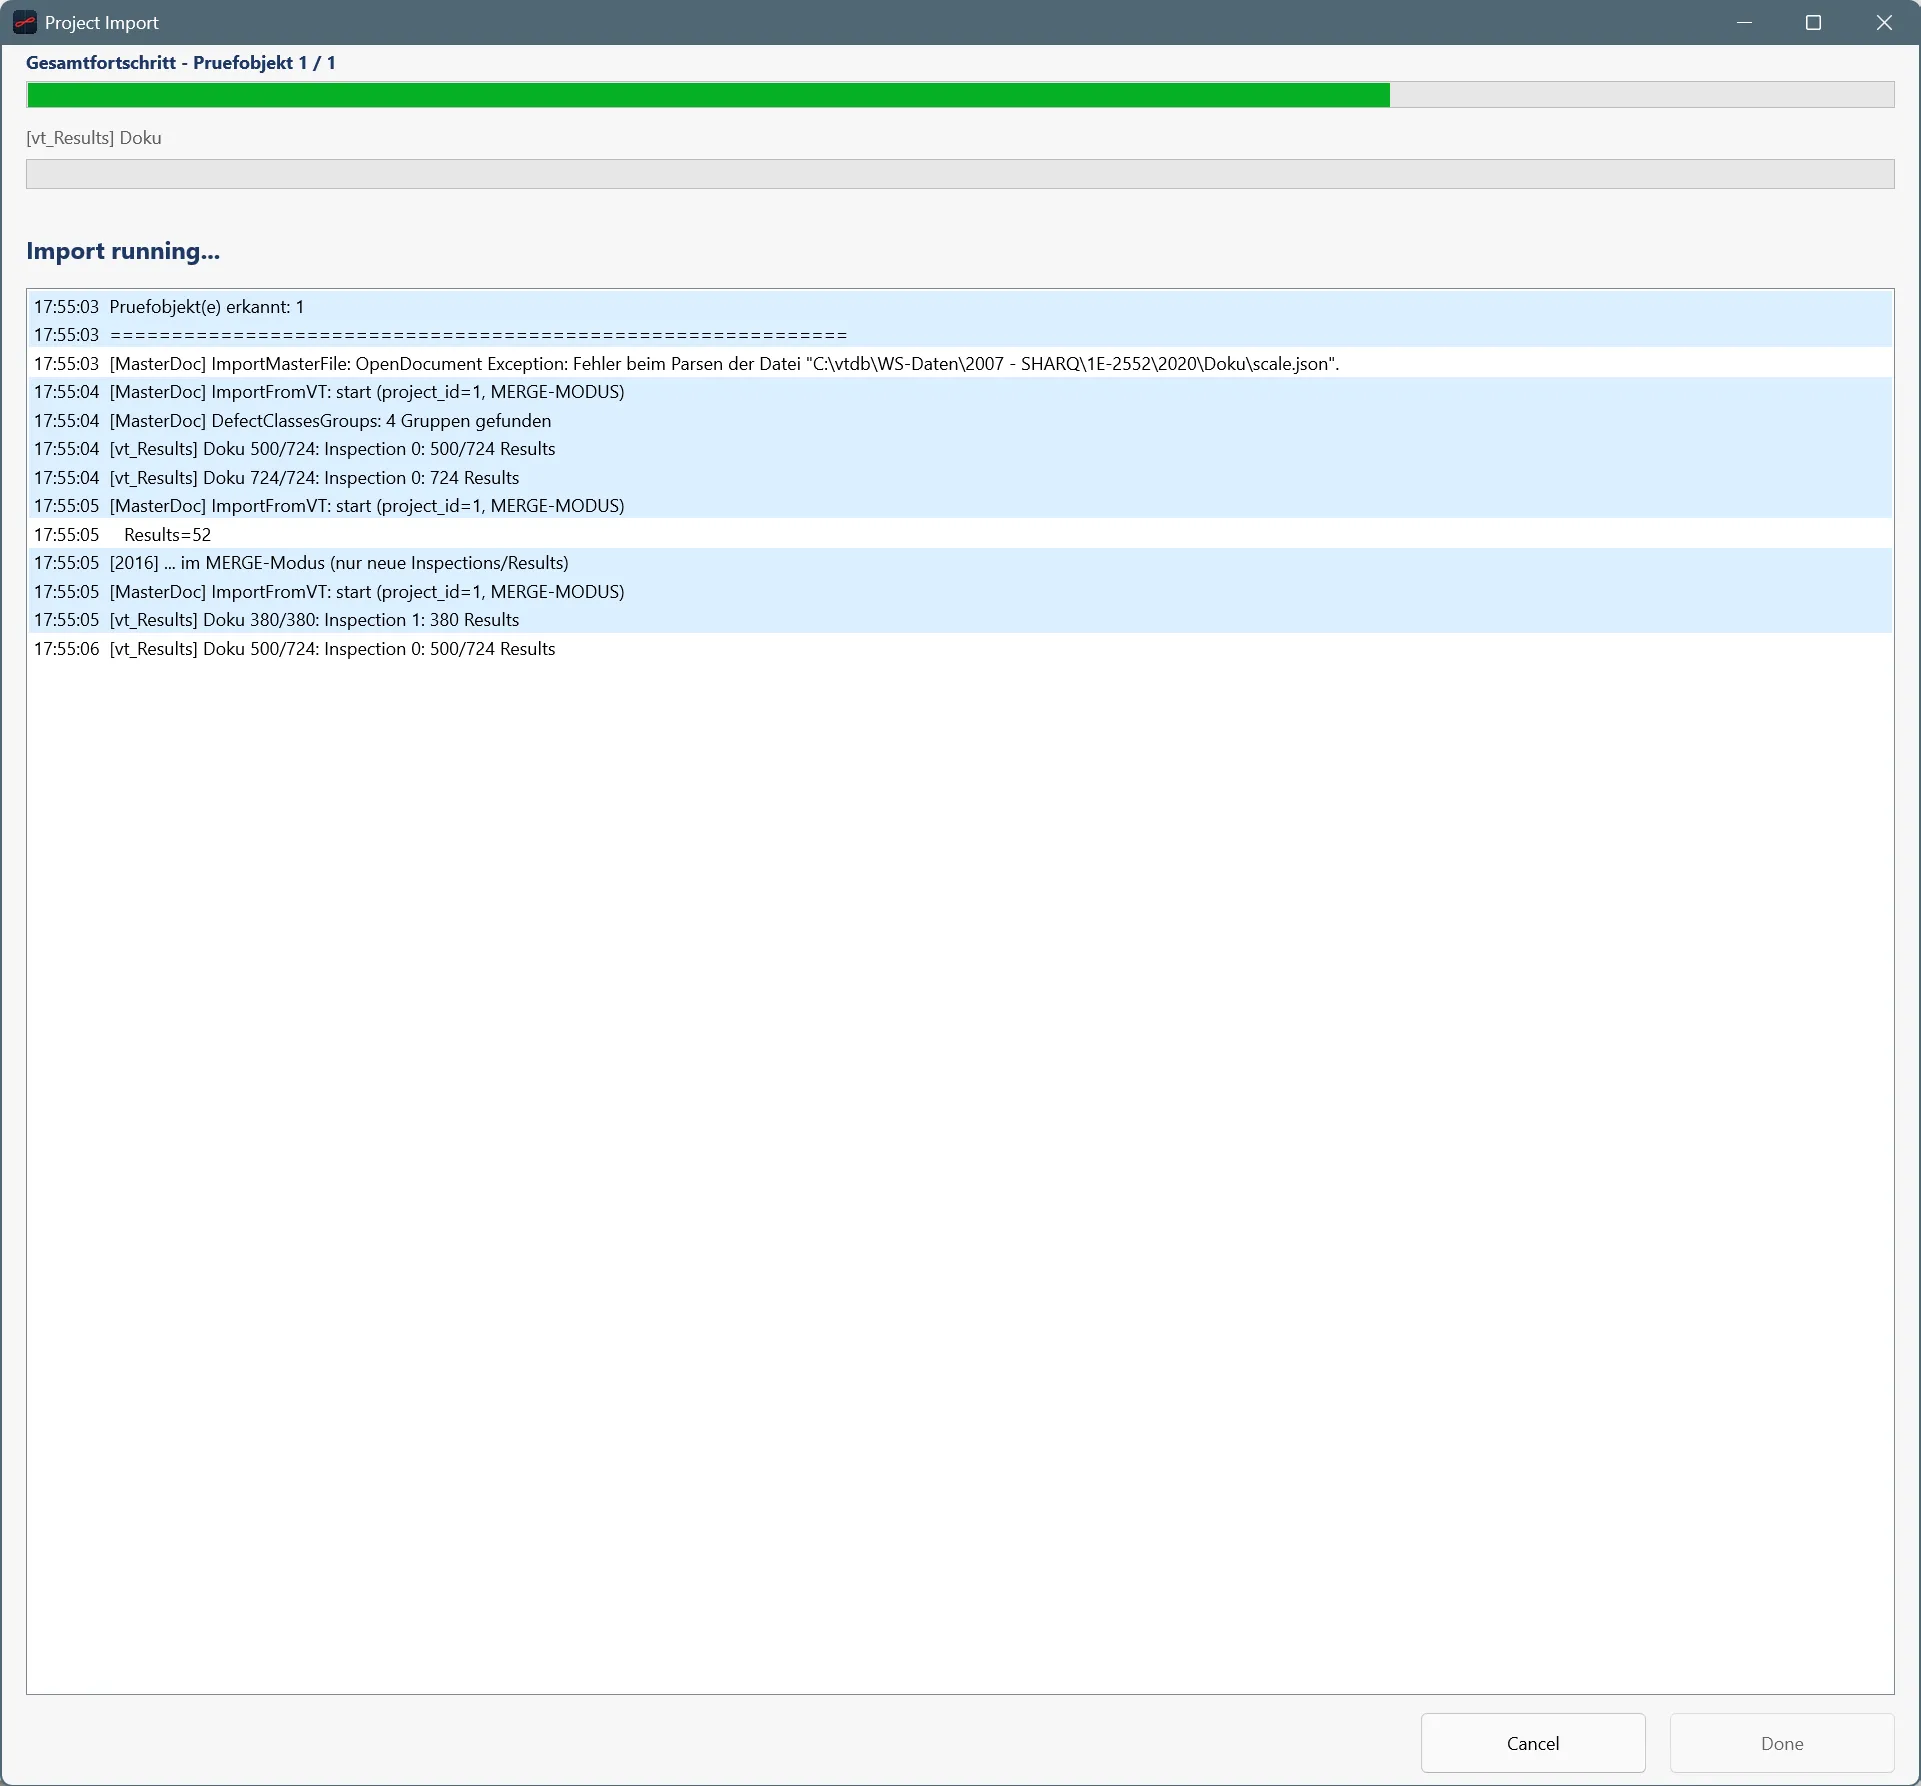Select the first 17:55:05 ImportFromVT start log line
The width and height of the screenshot is (1921, 1786).
pyautogui.click(x=960, y=506)
